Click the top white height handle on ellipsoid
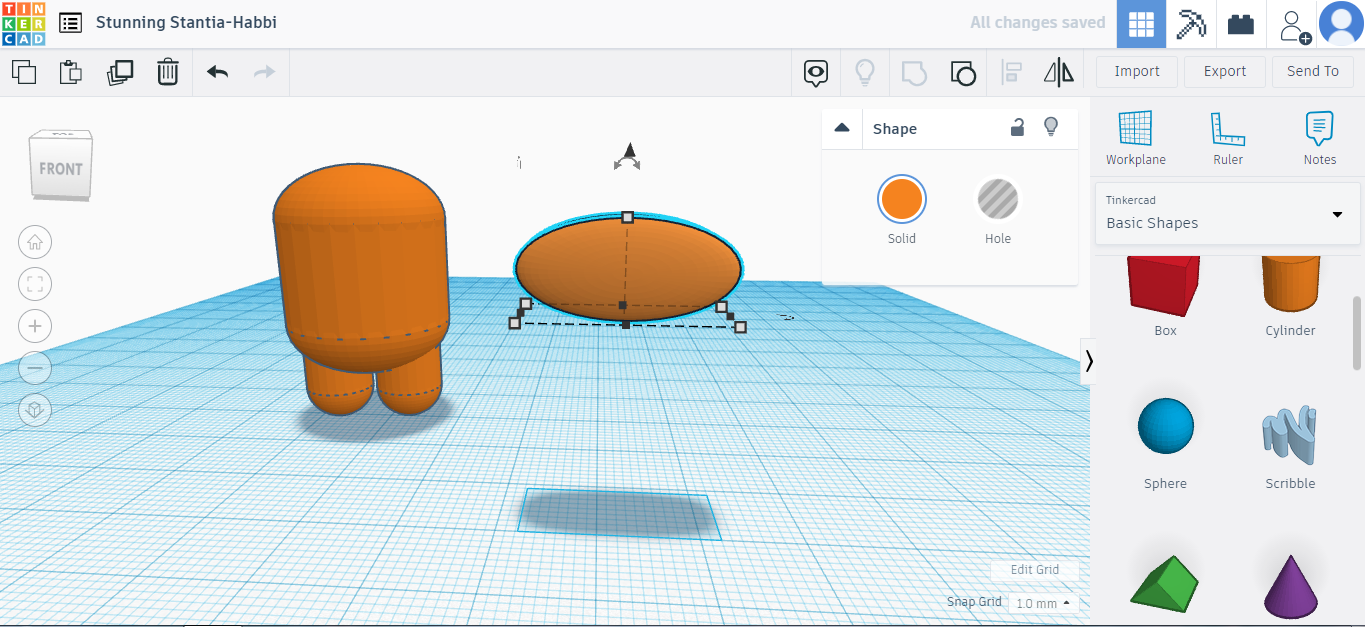The height and width of the screenshot is (627, 1365). pyautogui.click(x=628, y=217)
